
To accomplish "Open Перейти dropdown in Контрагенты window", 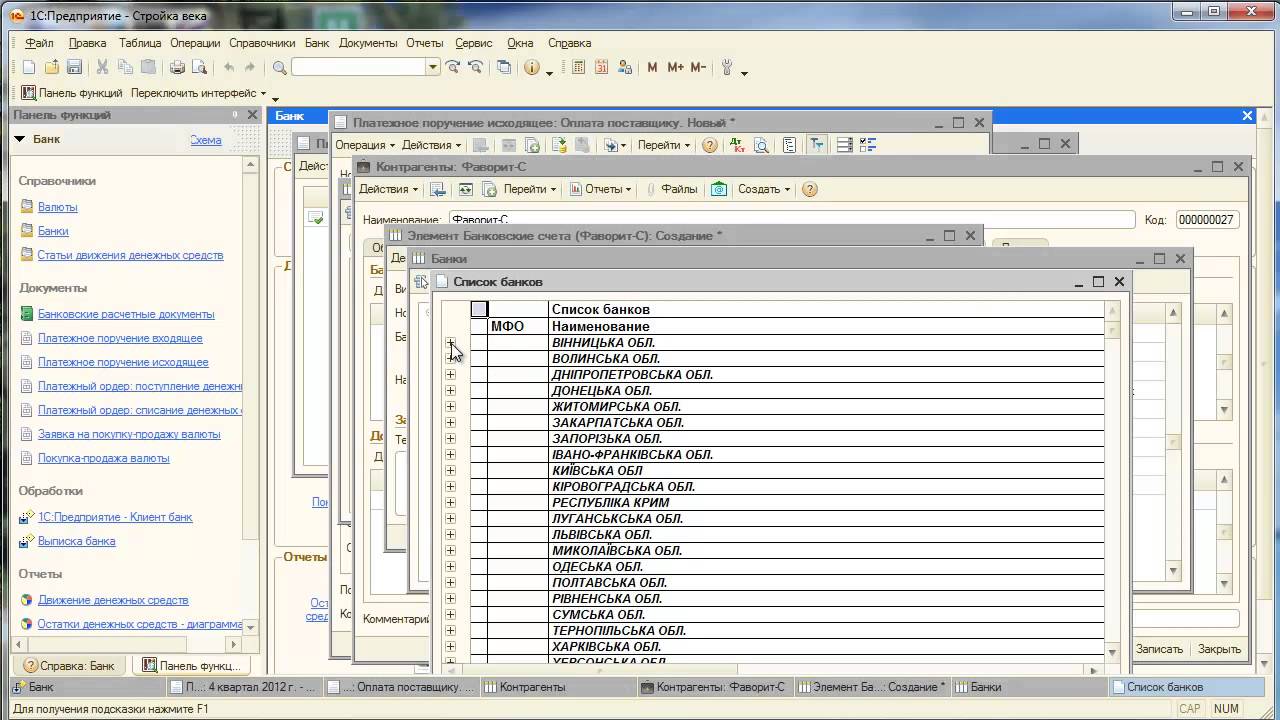I will (530, 189).
